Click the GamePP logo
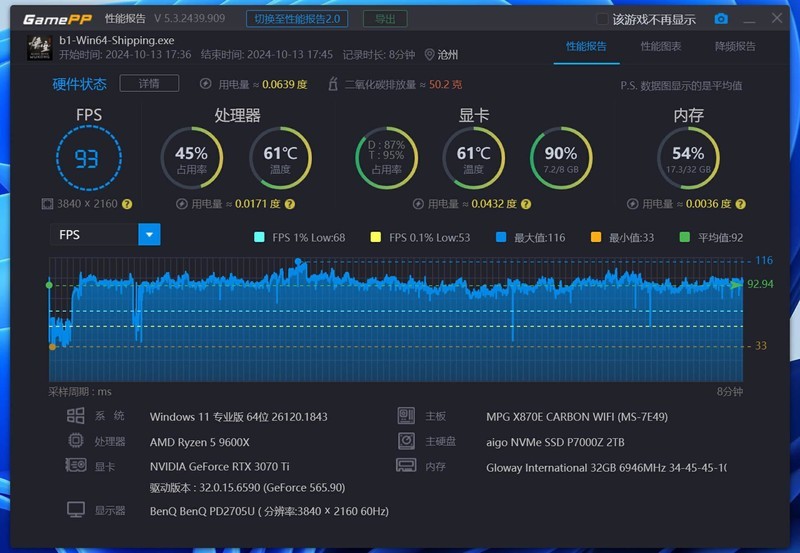The width and height of the screenshot is (800, 553). [x=57, y=19]
